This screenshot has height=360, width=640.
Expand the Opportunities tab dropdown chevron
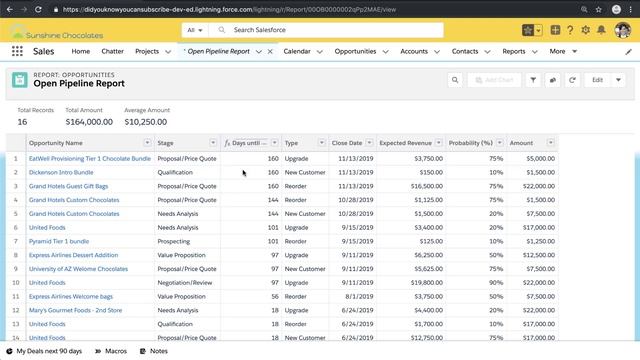point(385,52)
